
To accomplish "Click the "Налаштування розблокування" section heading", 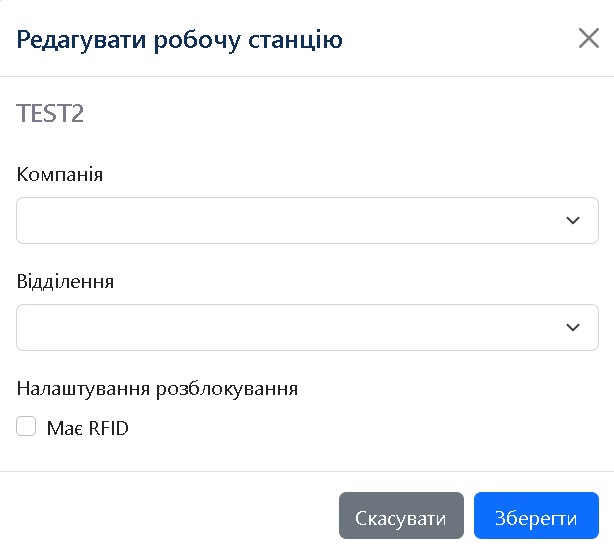I will click(x=157, y=388).
